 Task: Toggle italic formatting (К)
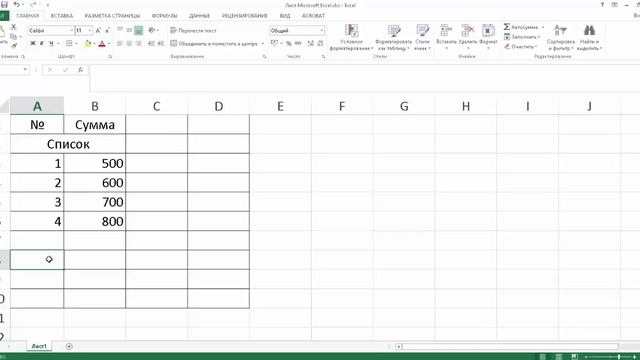coord(42,43)
